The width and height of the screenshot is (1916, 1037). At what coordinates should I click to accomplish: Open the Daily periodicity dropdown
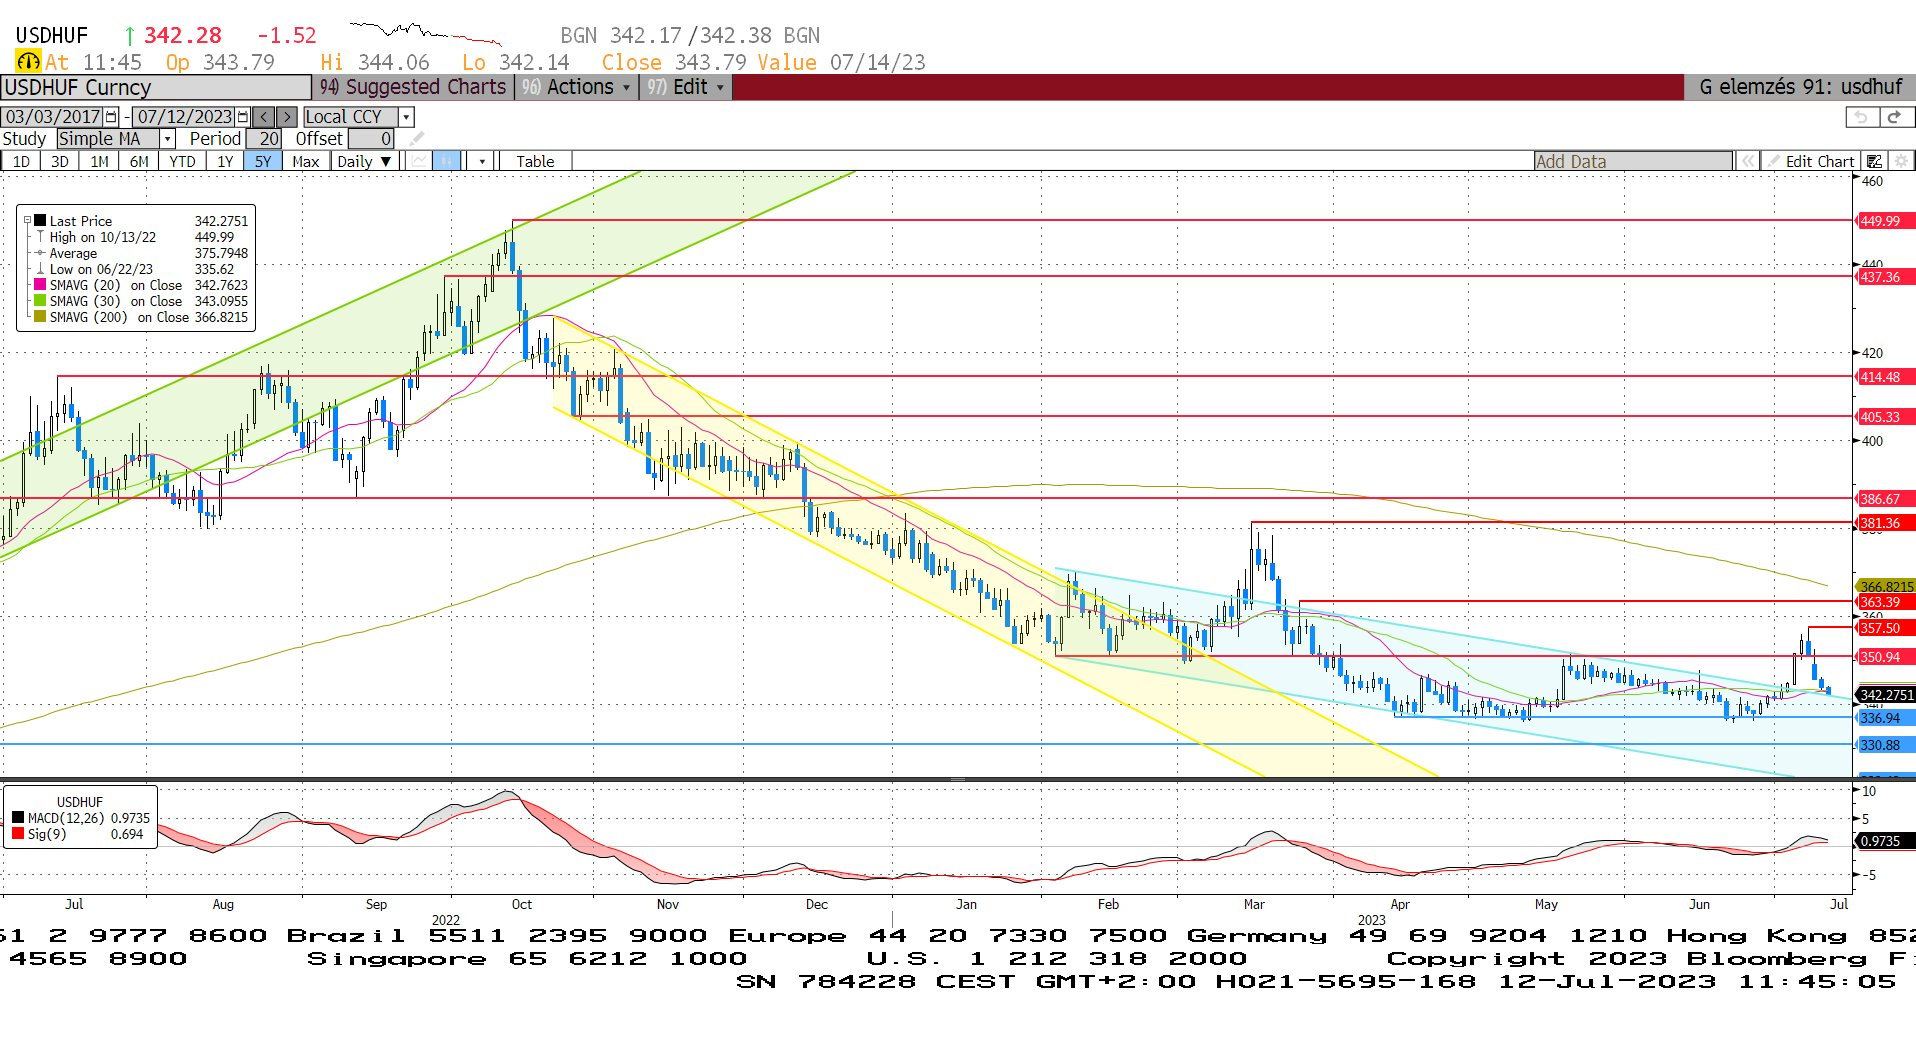[x=364, y=161]
